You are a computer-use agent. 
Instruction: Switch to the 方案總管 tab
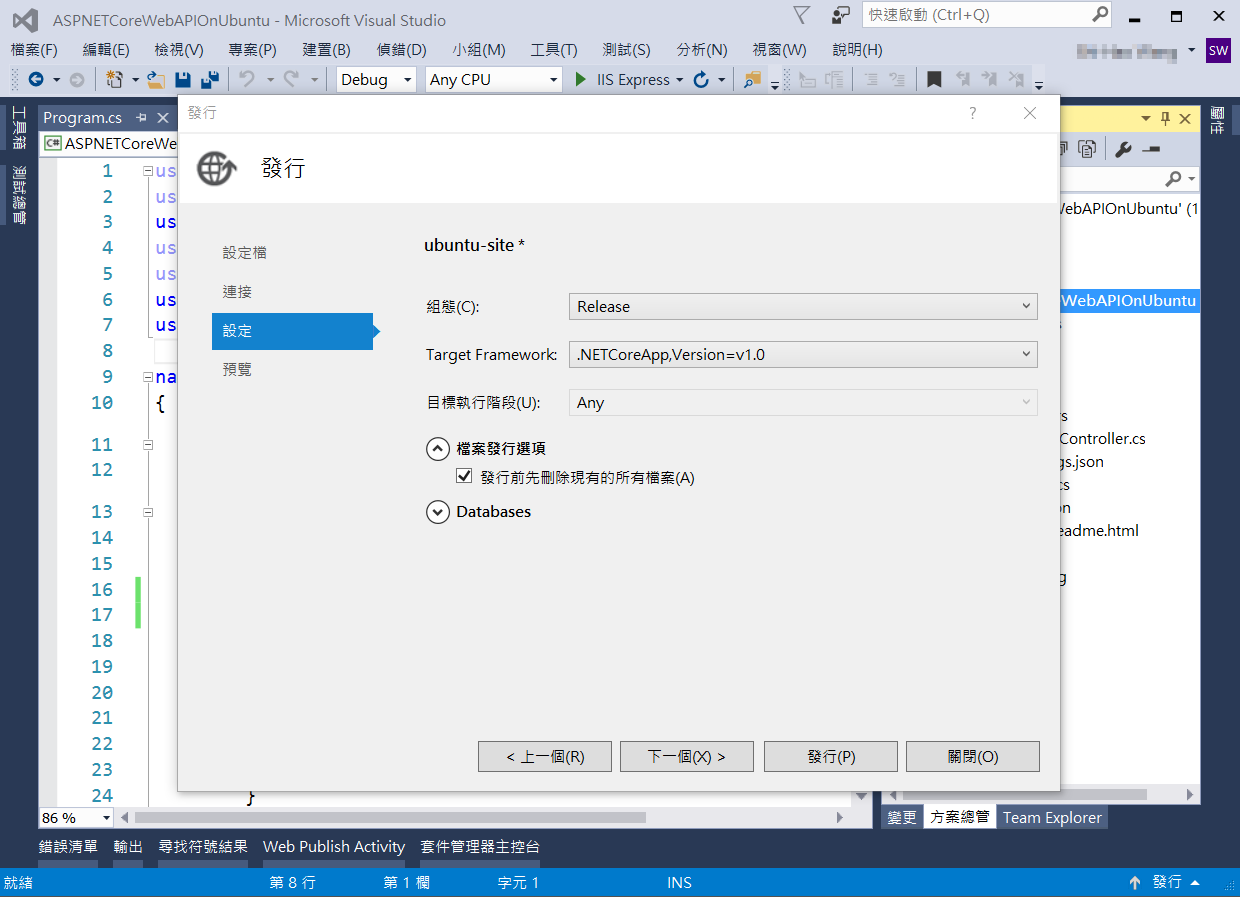click(x=959, y=817)
